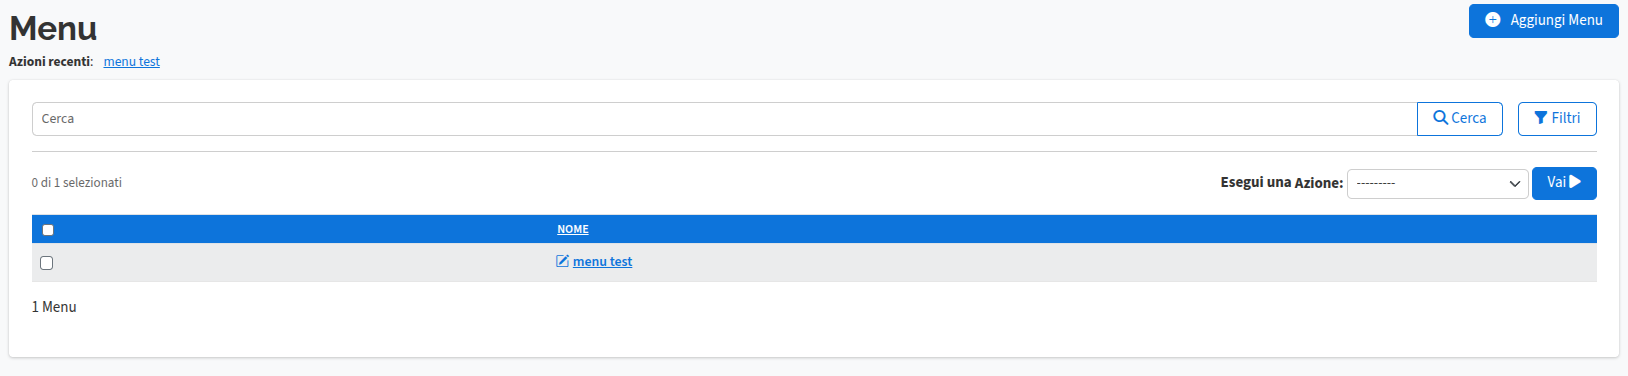Screen dimensions: 1628x376
Task: Click the chevron arrow of the action selector
Action: click(1514, 184)
